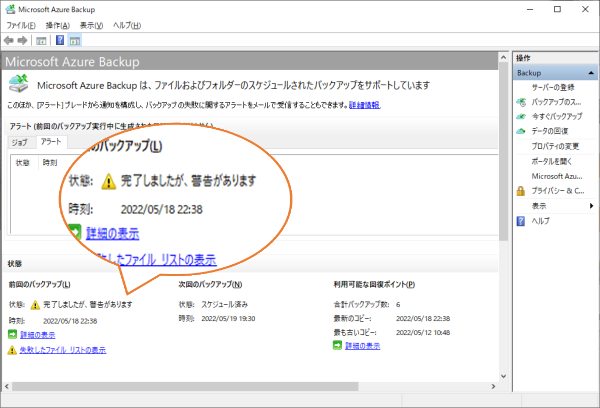Open 失敗したファイル リストの表示 link
This screenshot has height=408, width=600.
coord(63,350)
